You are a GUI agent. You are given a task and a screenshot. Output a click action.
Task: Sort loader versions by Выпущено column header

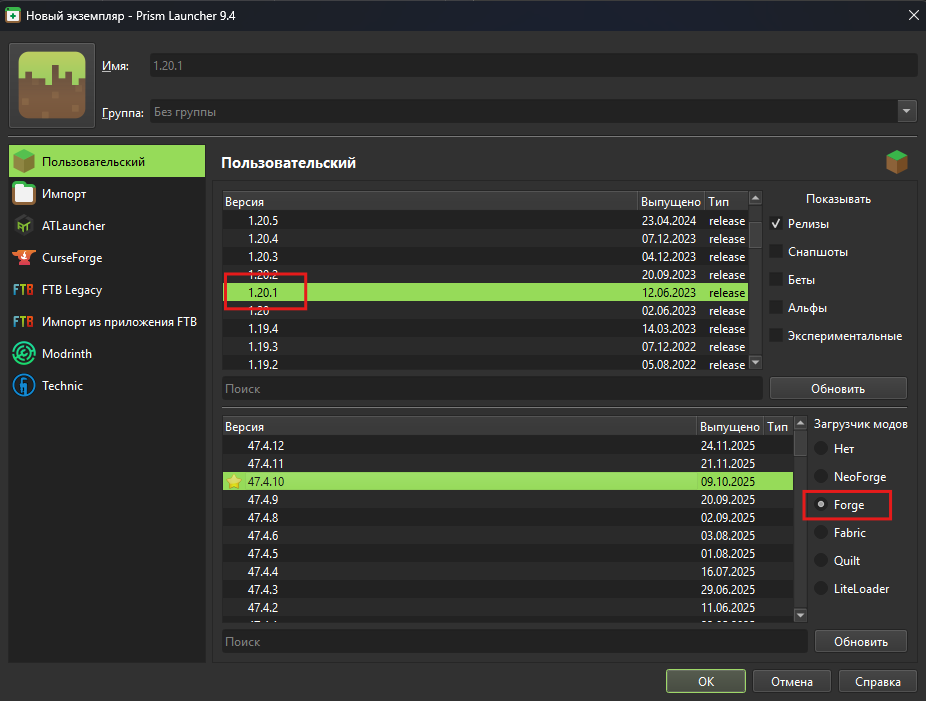click(729, 426)
